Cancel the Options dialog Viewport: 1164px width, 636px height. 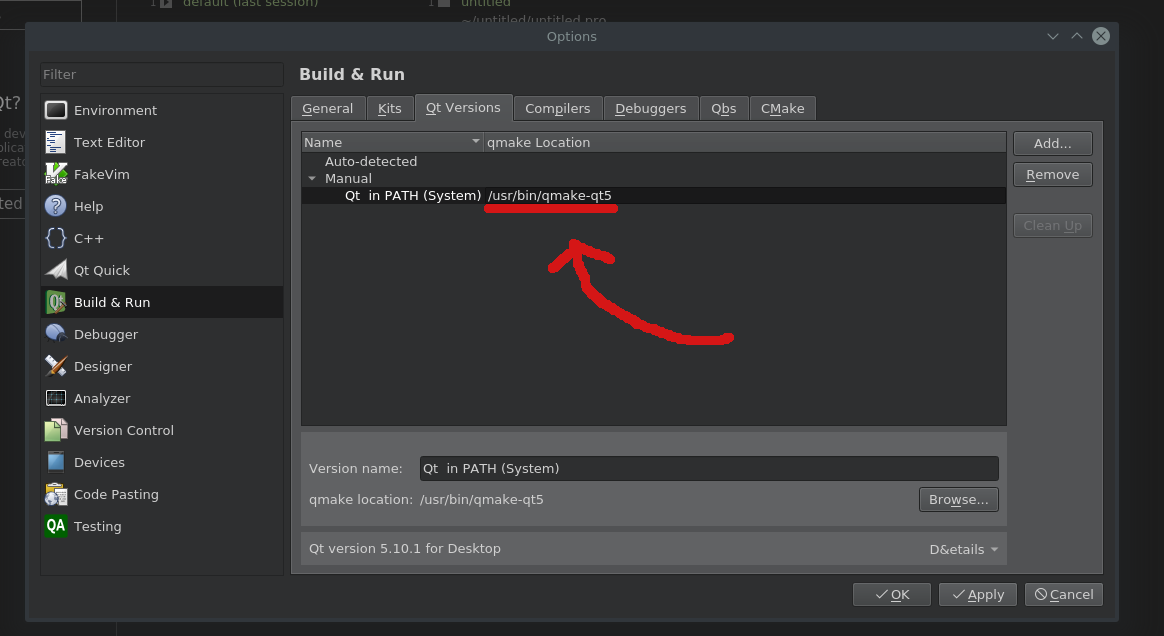1064,594
